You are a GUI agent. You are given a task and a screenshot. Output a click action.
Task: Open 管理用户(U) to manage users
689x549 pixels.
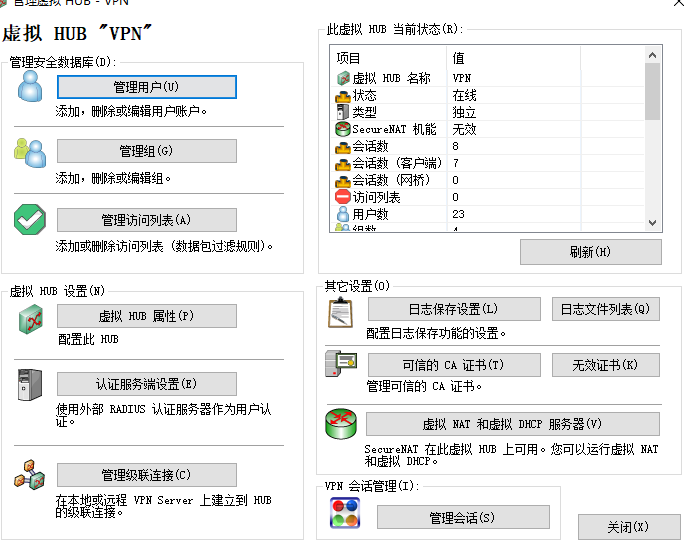click(147, 87)
